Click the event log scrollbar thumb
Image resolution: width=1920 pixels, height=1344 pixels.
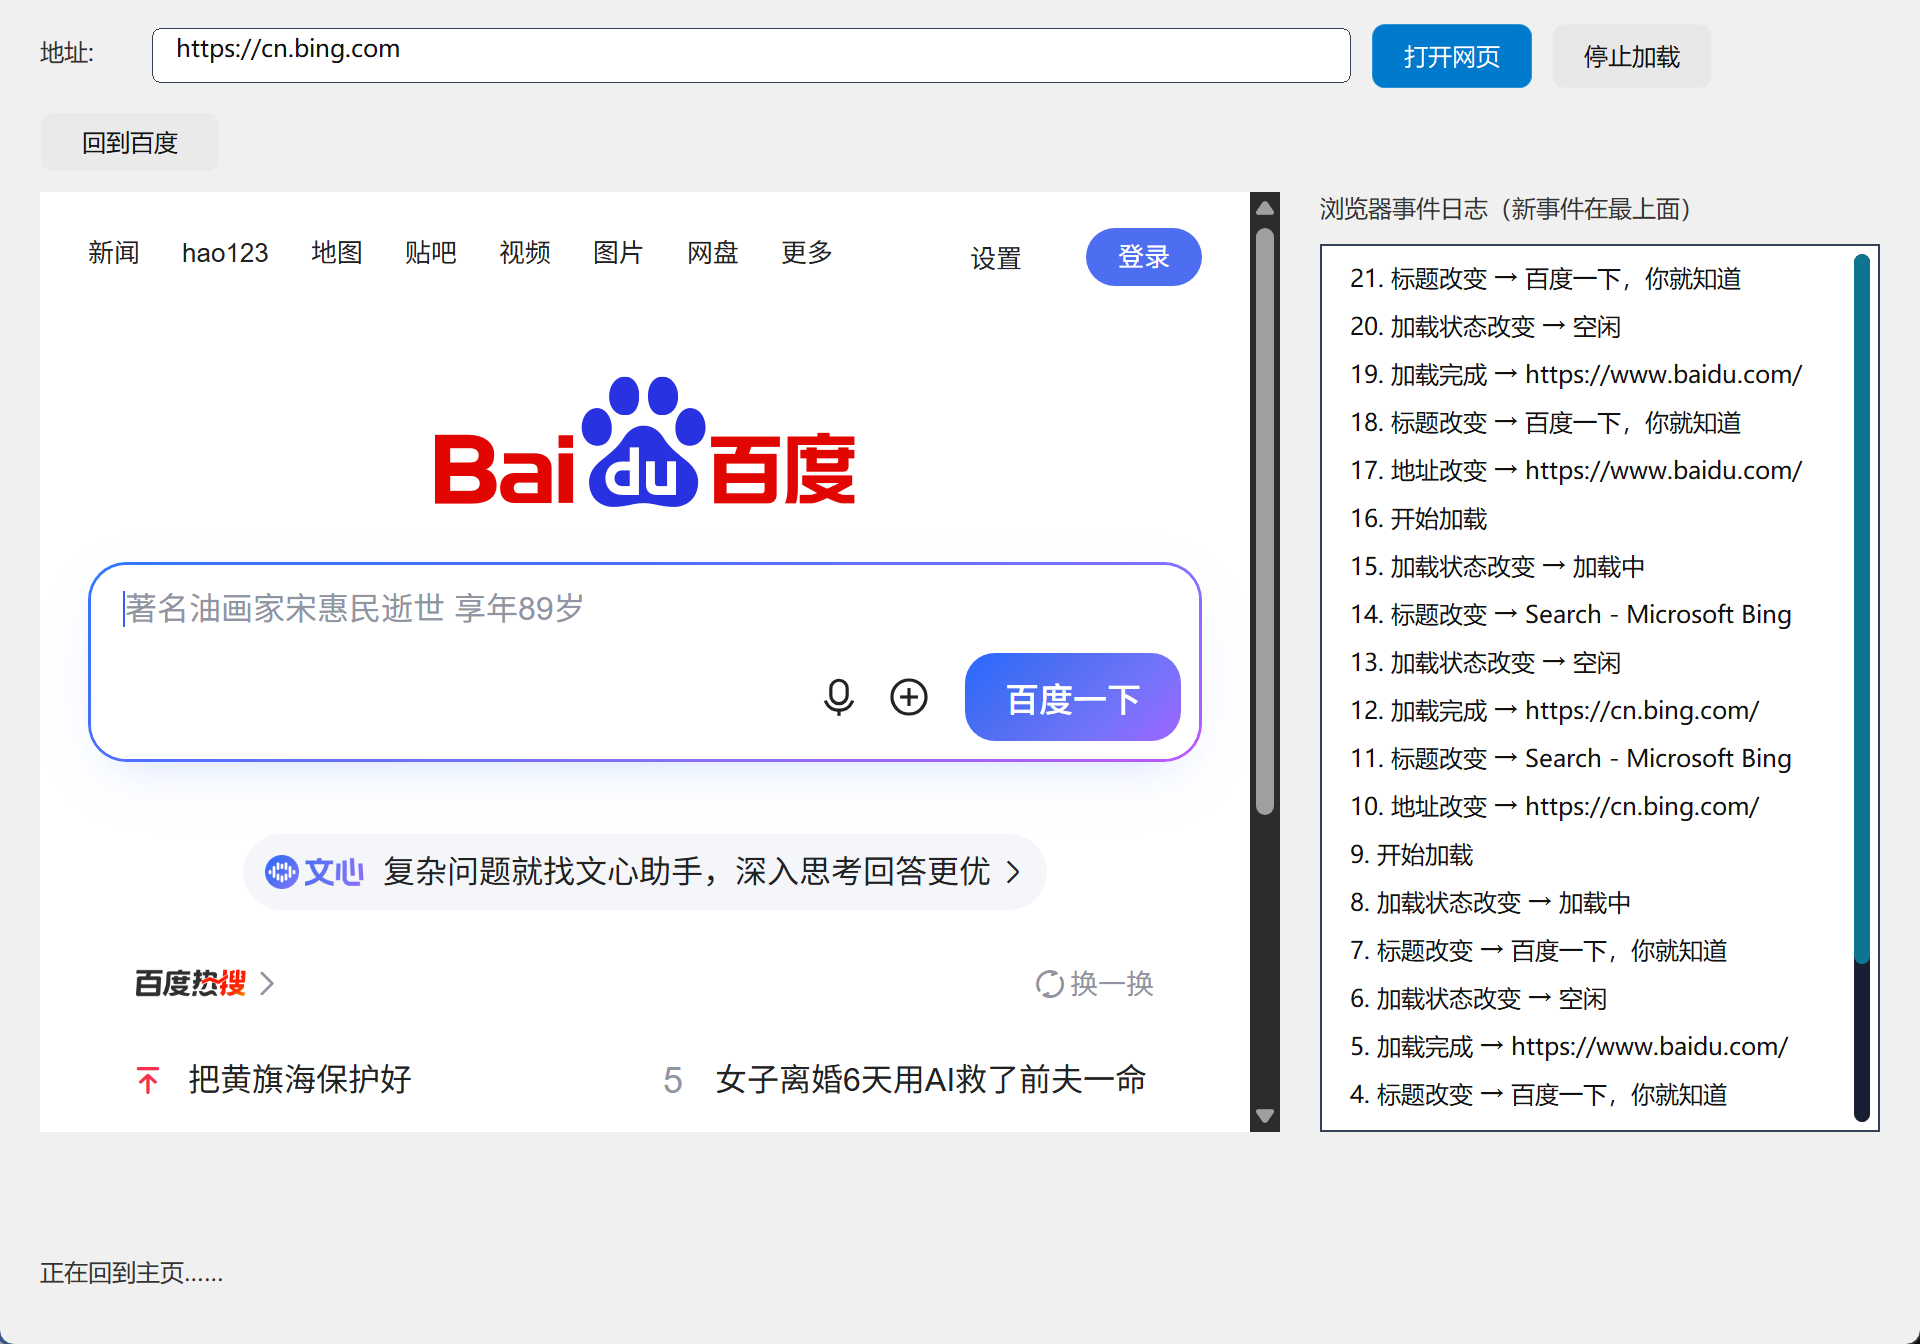pyautogui.click(x=1861, y=608)
